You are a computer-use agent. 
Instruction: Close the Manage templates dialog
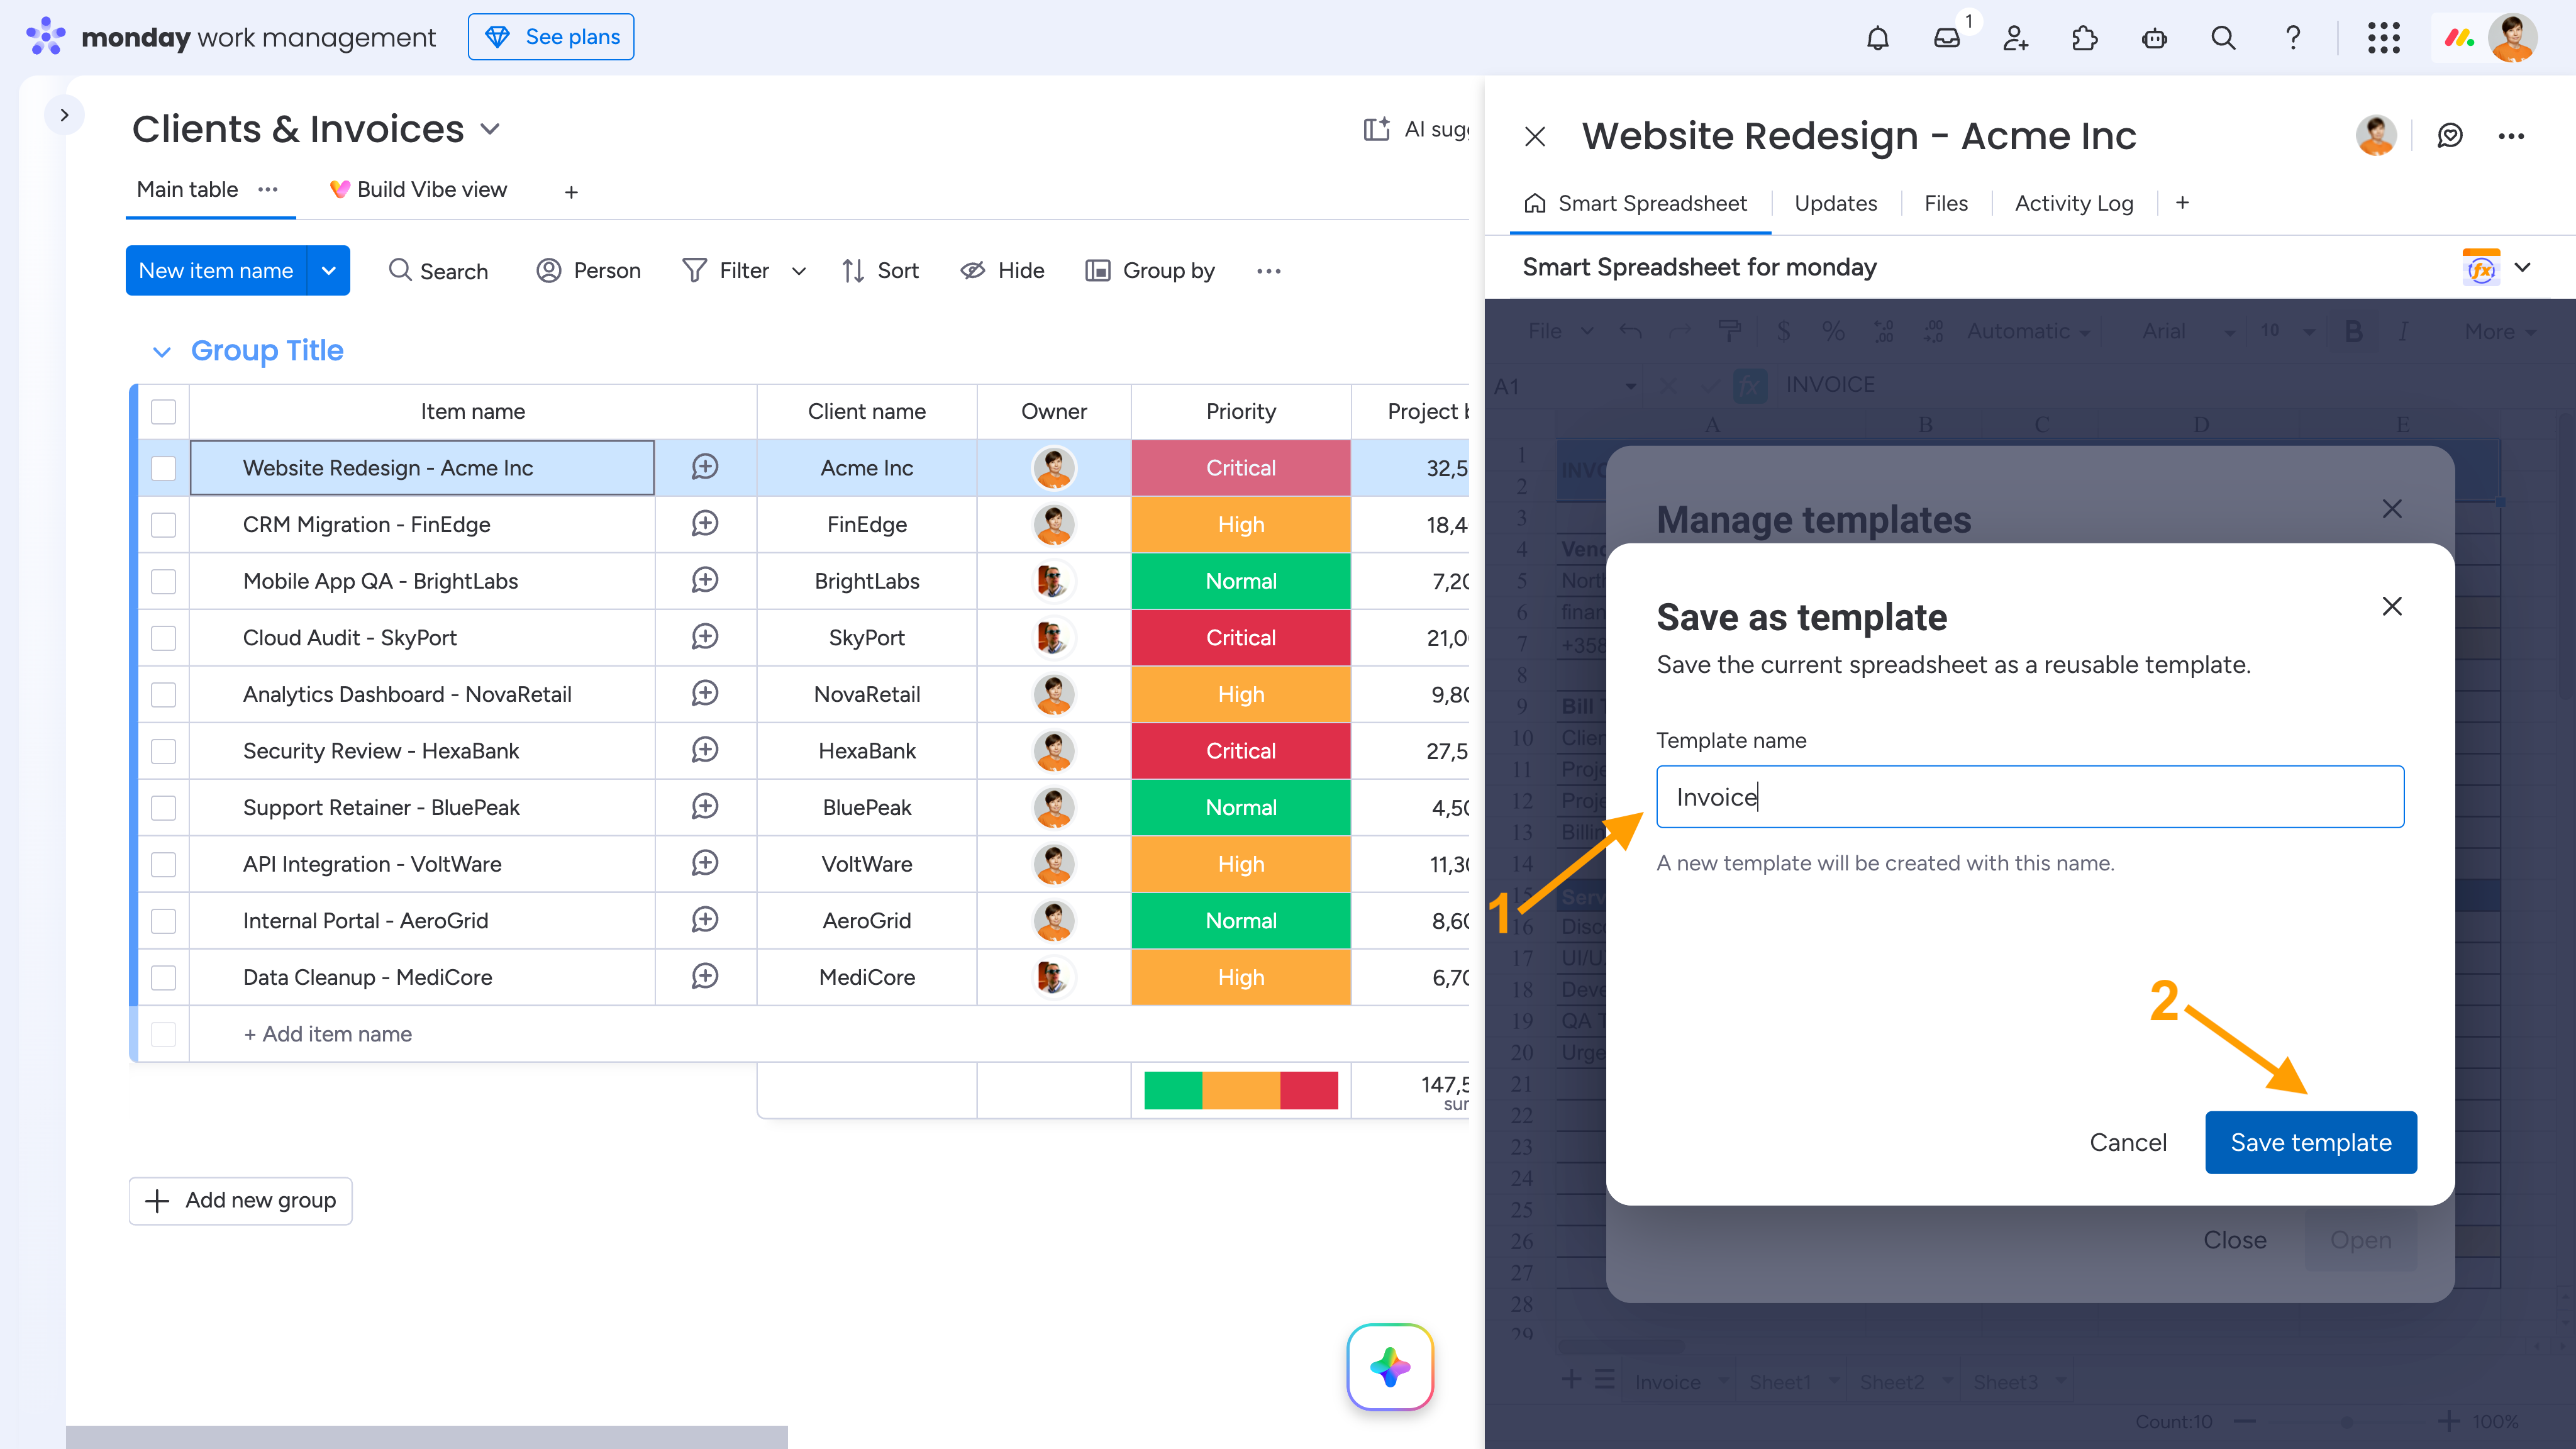[2392, 509]
